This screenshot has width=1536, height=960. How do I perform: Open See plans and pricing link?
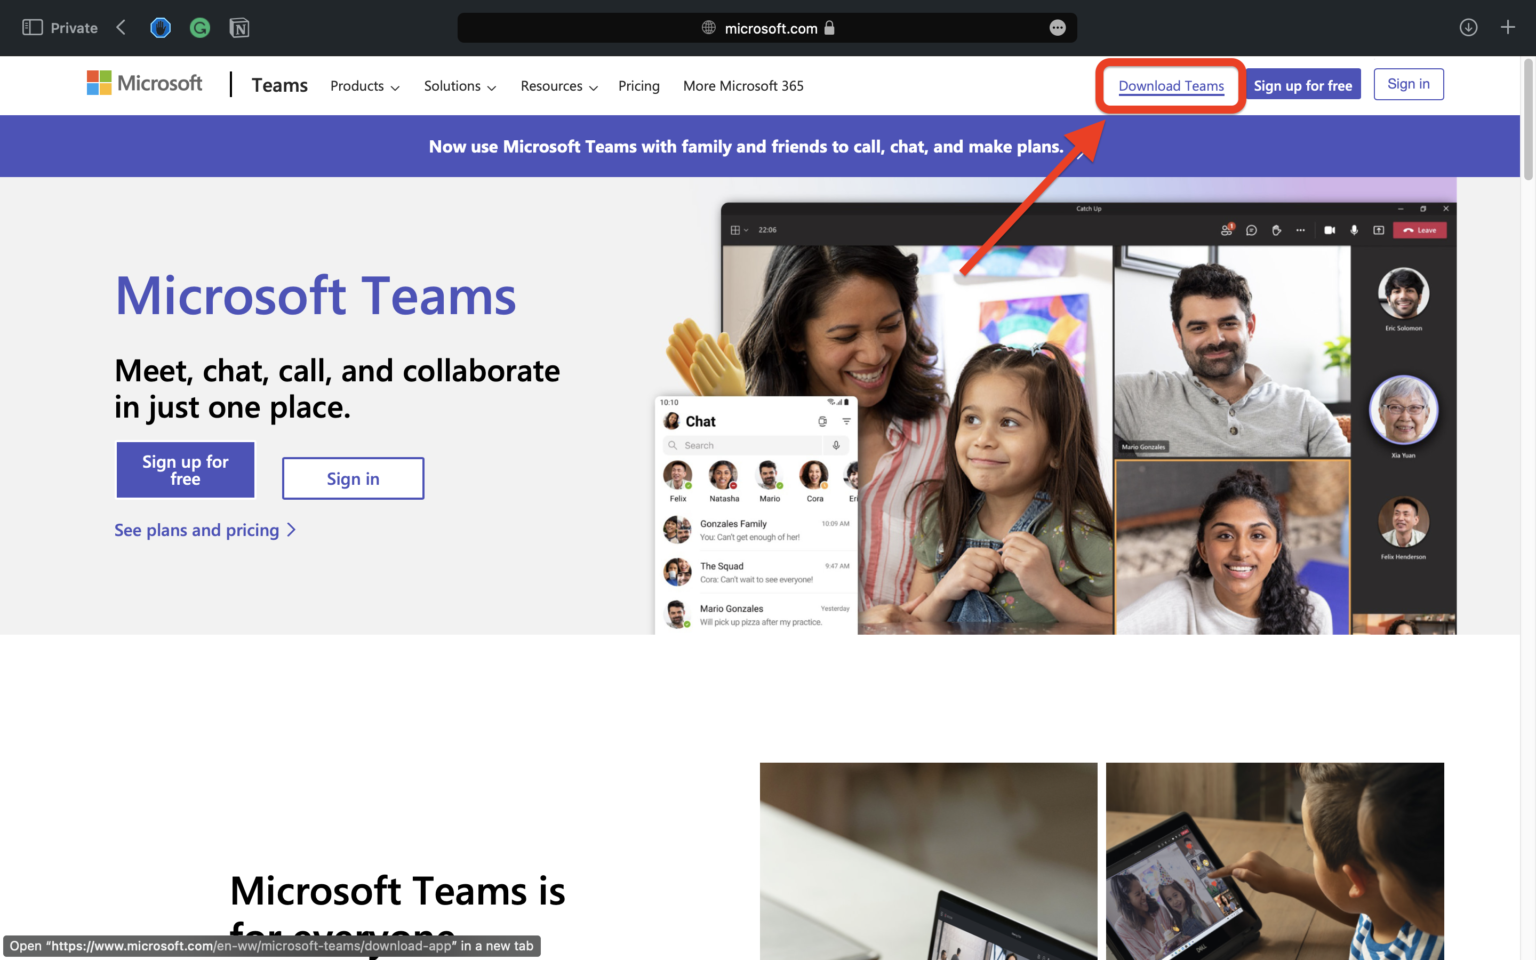click(196, 529)
